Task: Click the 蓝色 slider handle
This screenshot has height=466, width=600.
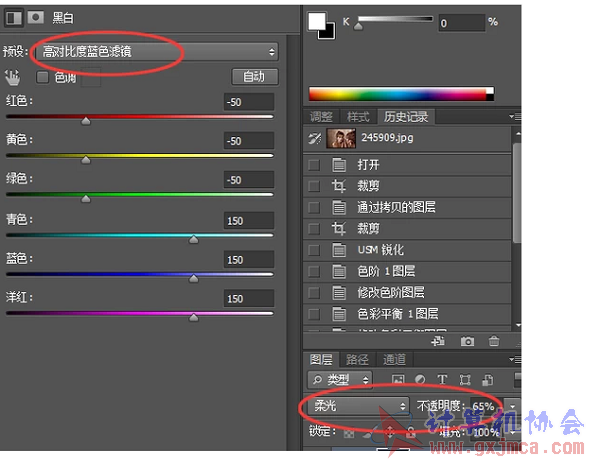Action: pyautogui.click(x=194, y=278)
